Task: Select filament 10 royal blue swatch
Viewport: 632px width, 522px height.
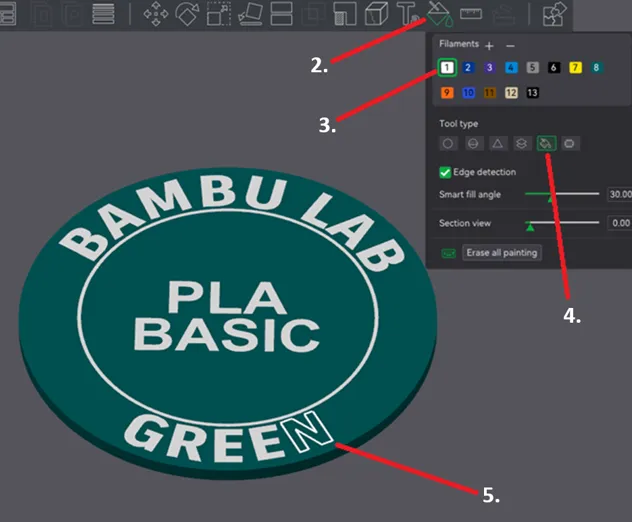Action: [468, 93]
